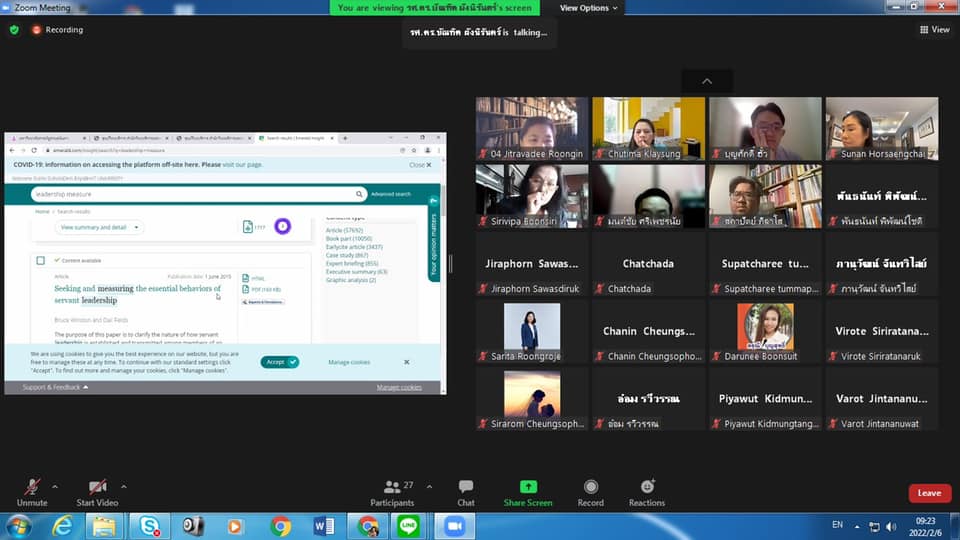Click the shared screen content area
Viewport: 960px width, 540px height.
tap(225, 264)
